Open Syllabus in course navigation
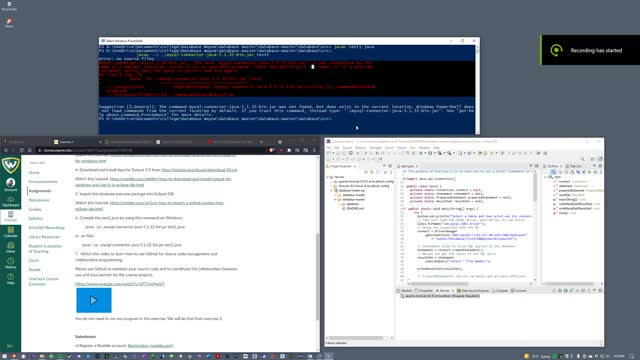 (36, 218)
